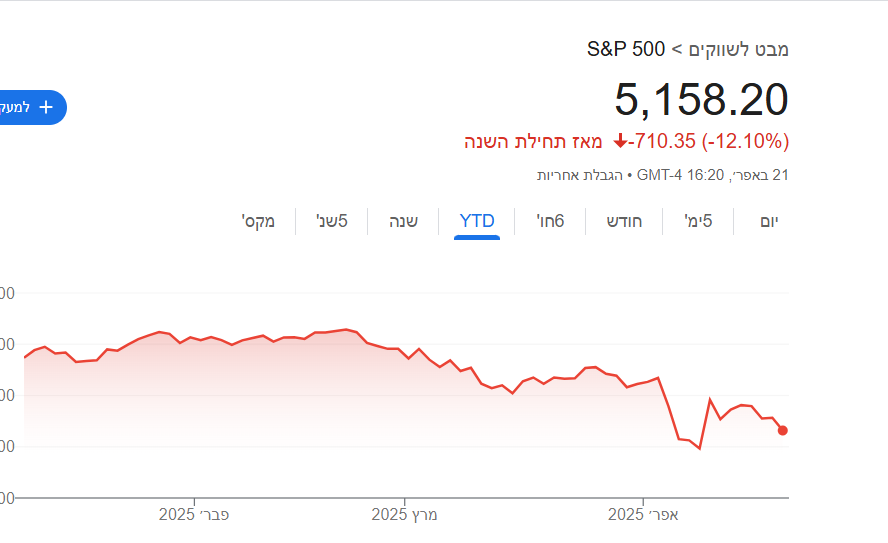The width and height of the screenshot is (888, 543).
Task: Click the red down-arrow icon beside -710.35
Action: point(621,141)
